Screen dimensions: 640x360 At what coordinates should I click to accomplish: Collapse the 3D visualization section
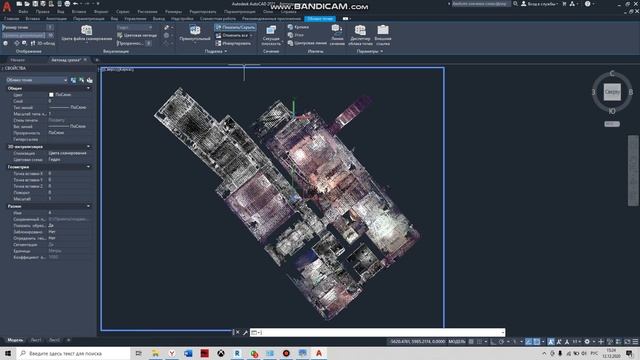88,147
